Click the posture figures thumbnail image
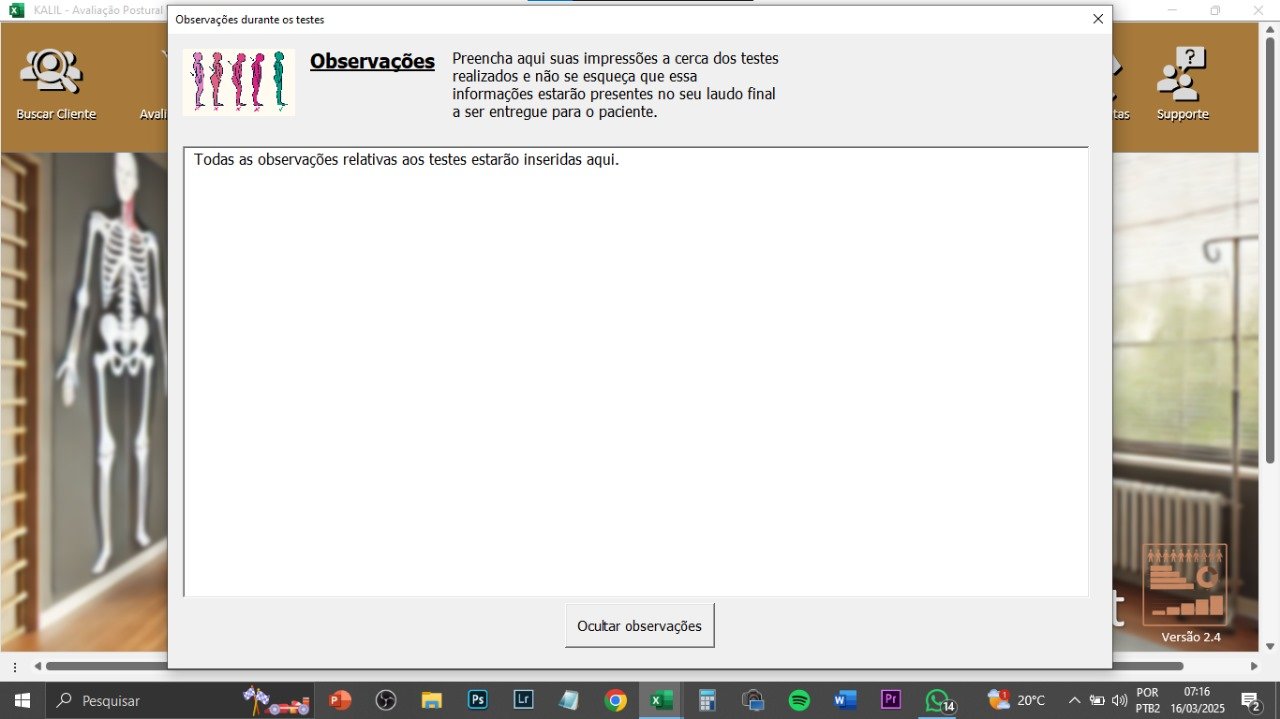The width and height of the screenshot is (1280, 719). click(x=239, y=82)
